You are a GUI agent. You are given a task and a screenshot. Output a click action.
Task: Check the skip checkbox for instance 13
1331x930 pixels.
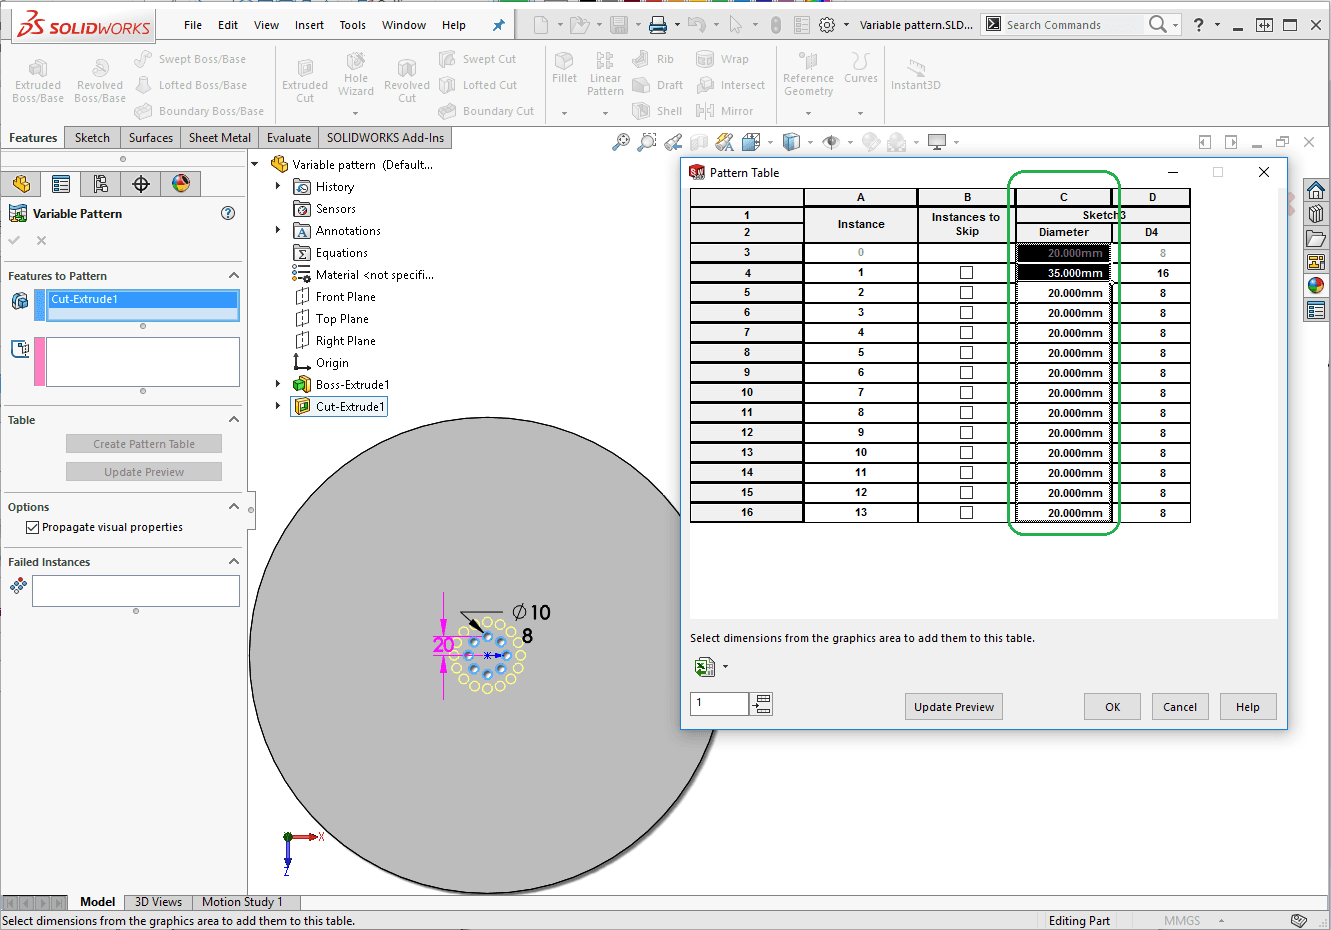(966, 513)
